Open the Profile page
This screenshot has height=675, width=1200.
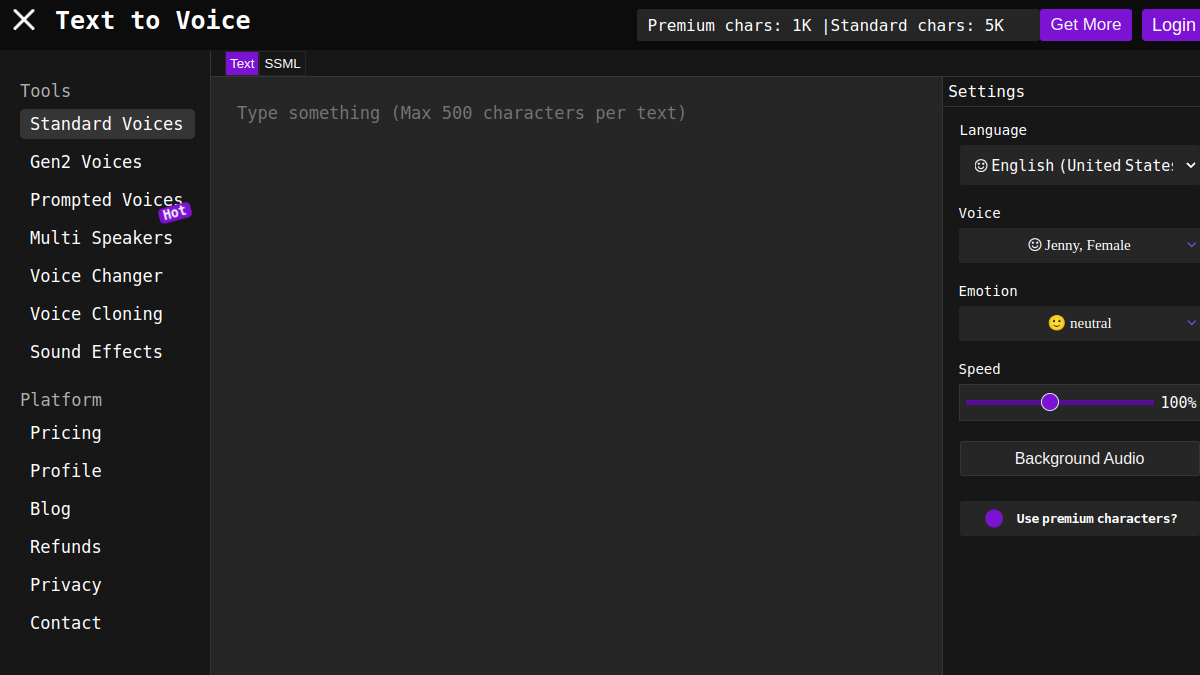[66, 471]
